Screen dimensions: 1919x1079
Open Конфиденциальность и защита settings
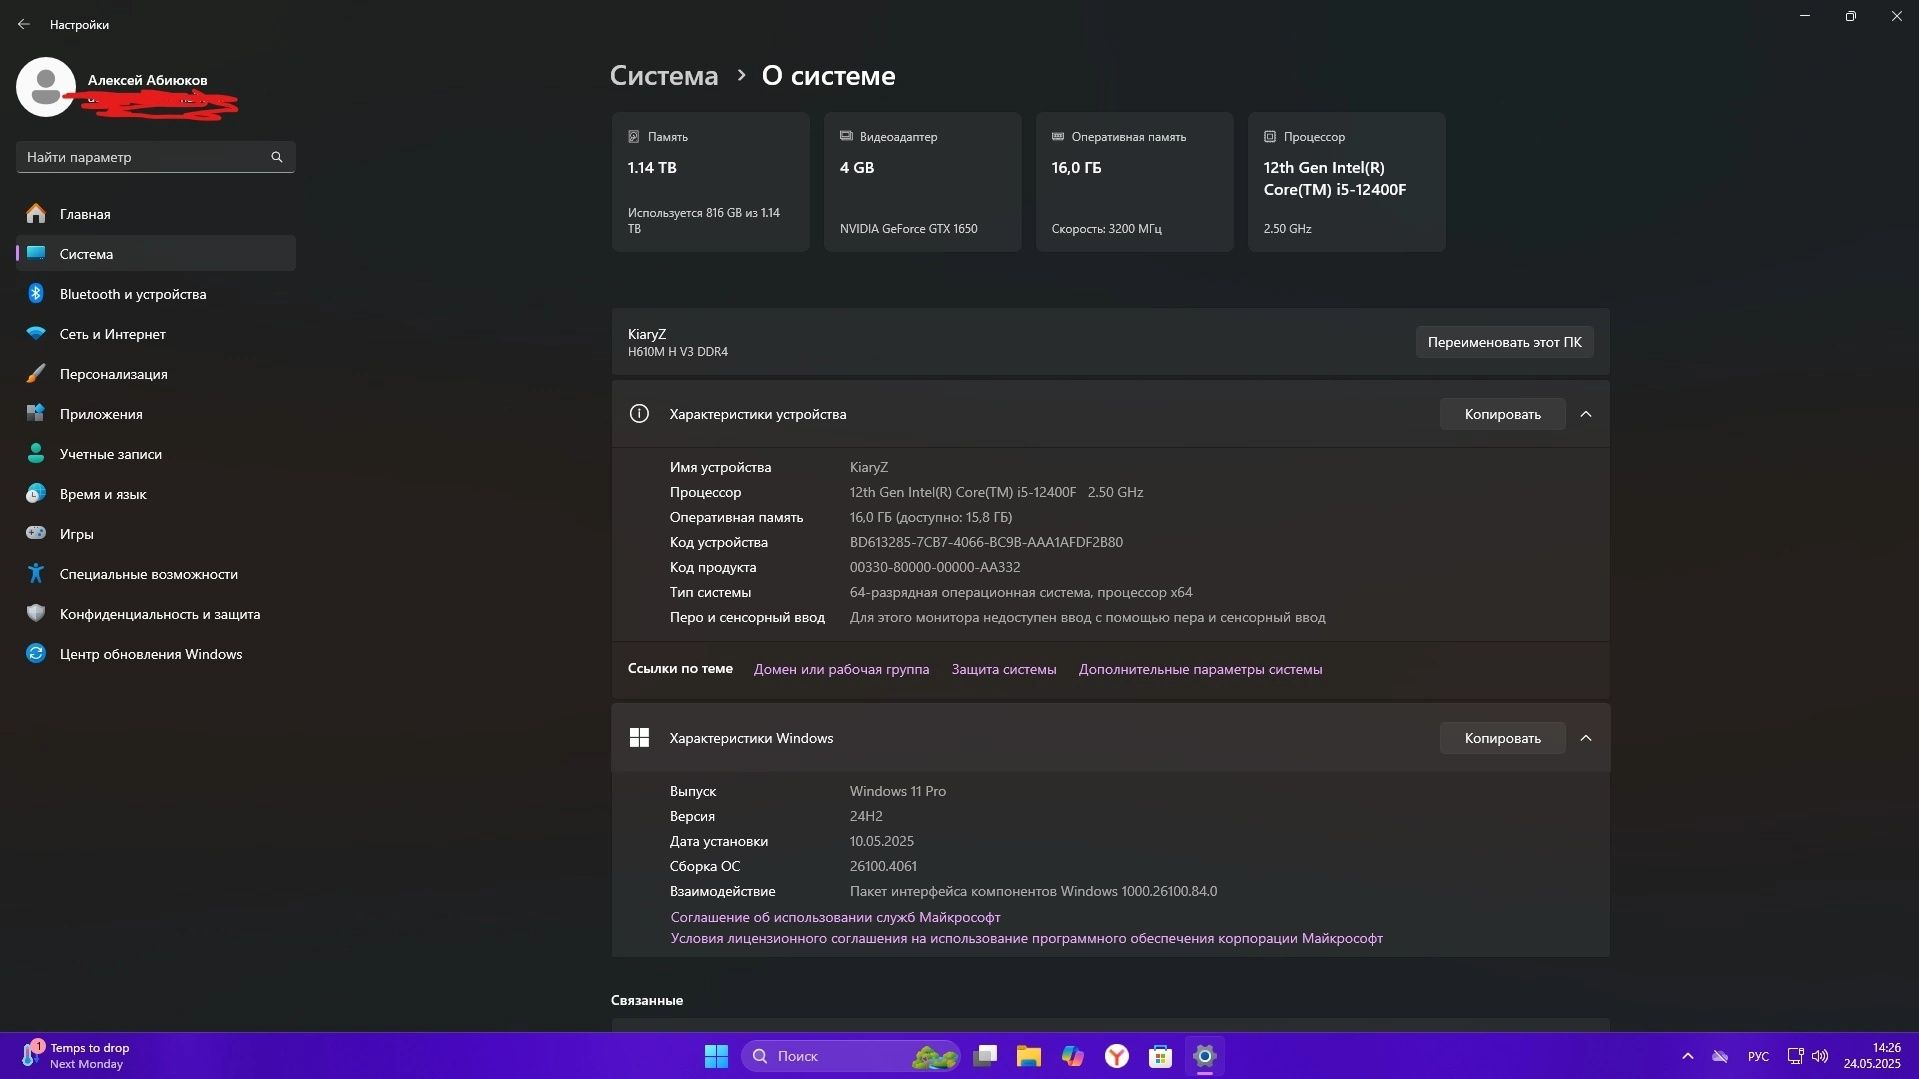155,614
